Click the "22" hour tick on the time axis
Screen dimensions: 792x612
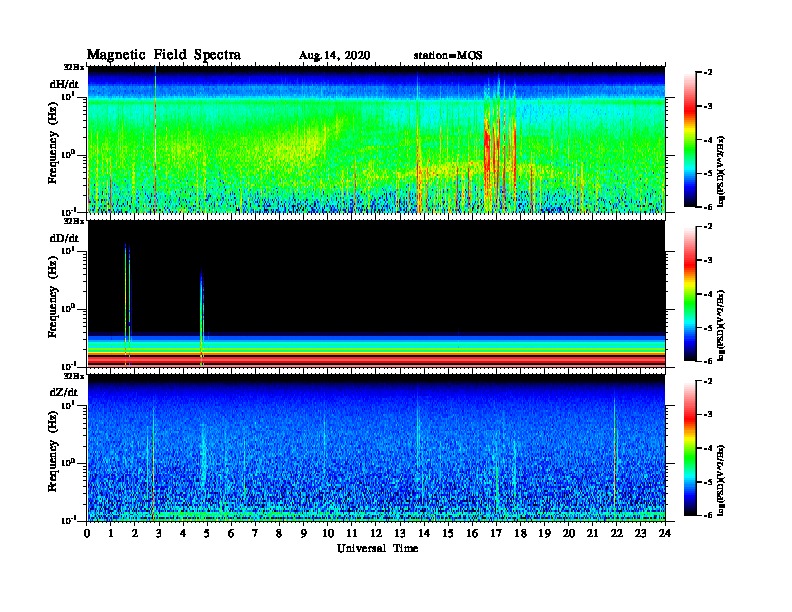pos(617,534)
